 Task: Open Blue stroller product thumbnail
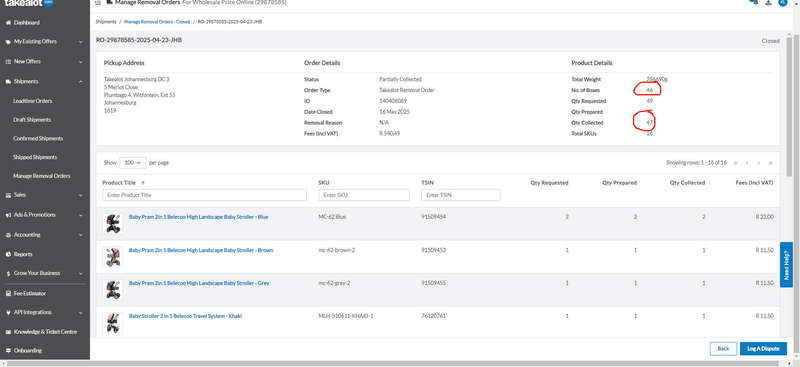(x=113, y=224)
